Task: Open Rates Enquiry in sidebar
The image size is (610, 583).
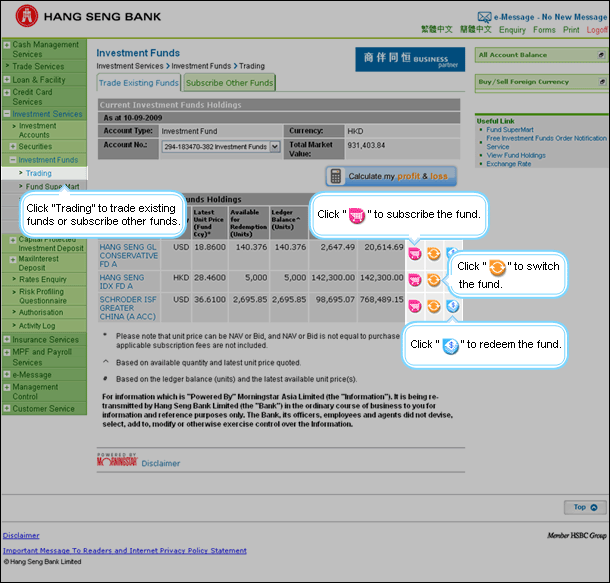Action: point(43,279)
